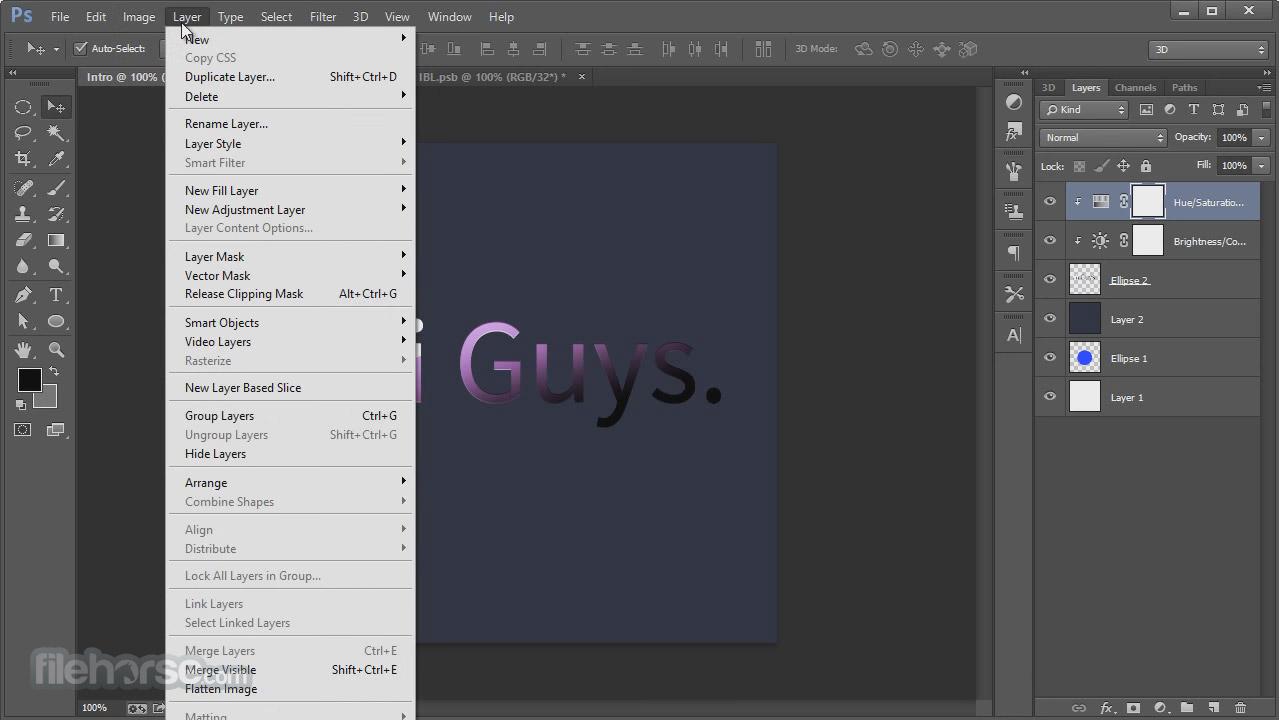1279x720 pixels.
Task: Open the Fill slider dropdown arrow
Action: pos(1261,166)
